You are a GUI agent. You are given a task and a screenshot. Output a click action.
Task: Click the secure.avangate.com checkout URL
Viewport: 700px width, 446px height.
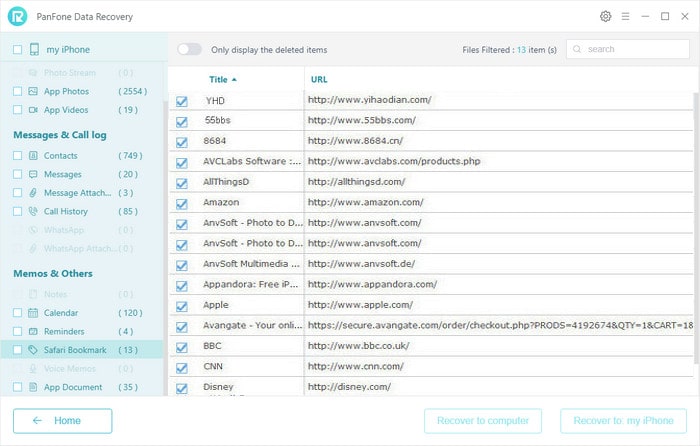[500, 325]
